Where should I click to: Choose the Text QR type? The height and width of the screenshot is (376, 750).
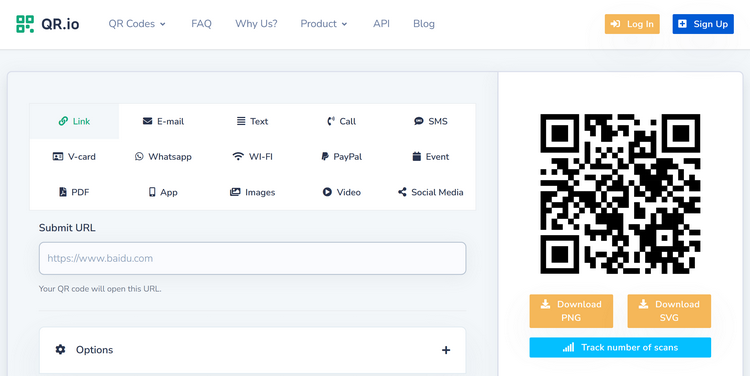tap(253, 122)
